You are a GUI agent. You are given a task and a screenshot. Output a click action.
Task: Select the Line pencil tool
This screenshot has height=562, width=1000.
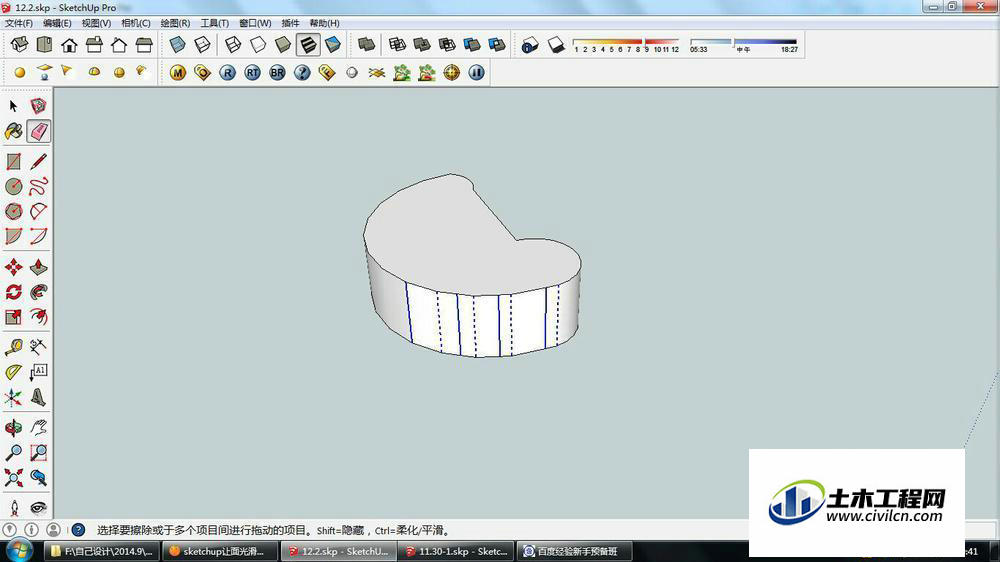[x=38, y=161]
